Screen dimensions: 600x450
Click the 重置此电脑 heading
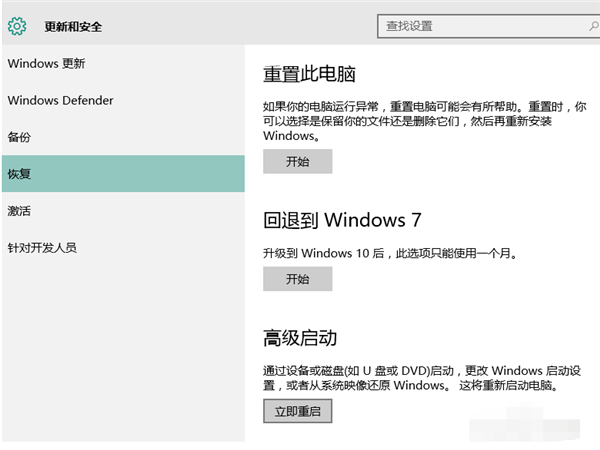pyautogui.click(x=310, y=75)
